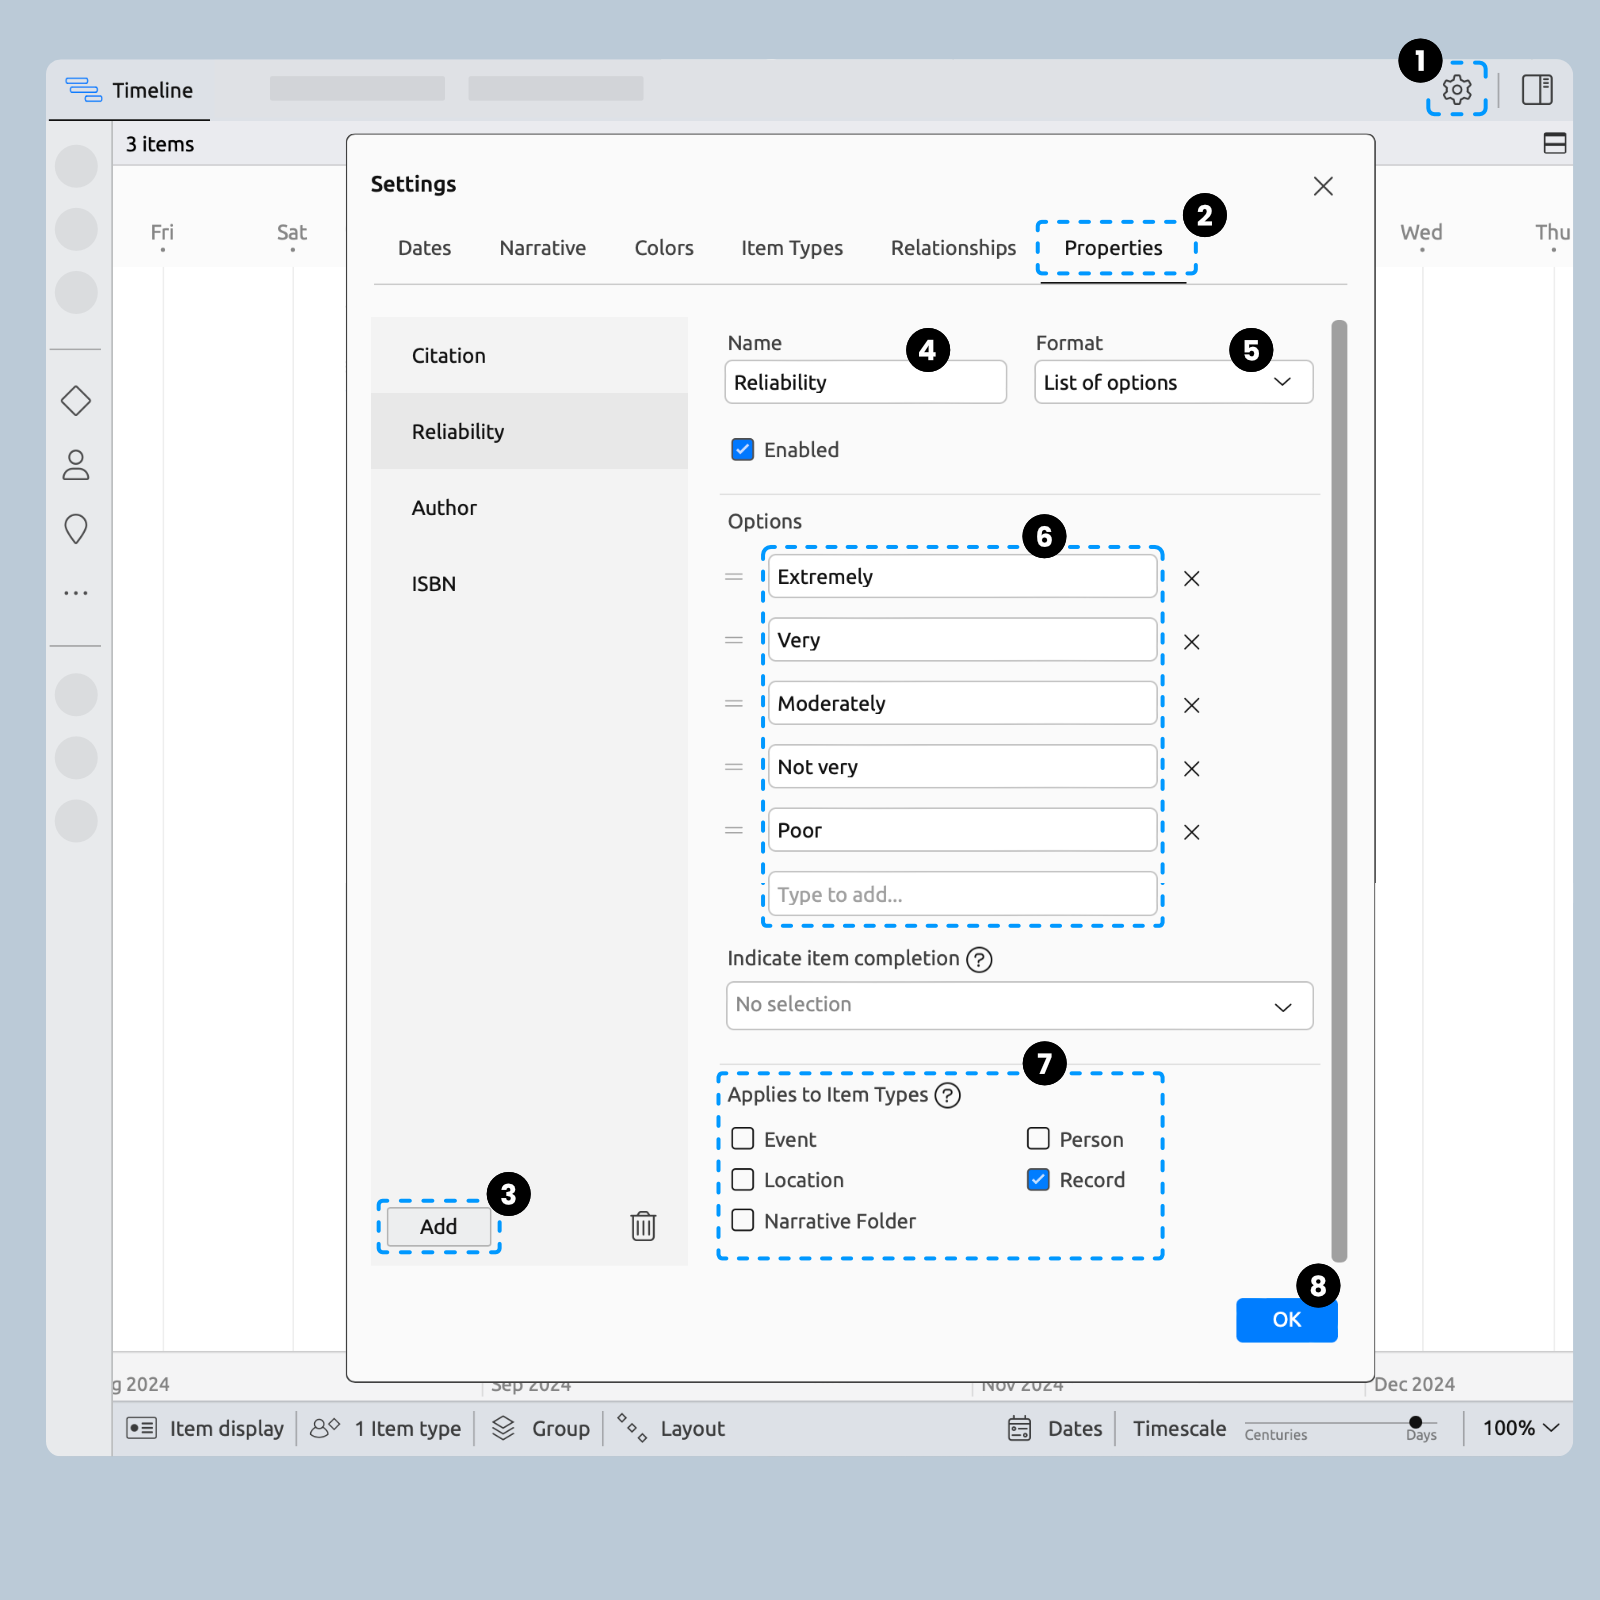The width and height of the screenshot is (1600, 1600).
Task: Click the Timeline view icon
Action: (83, 90)
